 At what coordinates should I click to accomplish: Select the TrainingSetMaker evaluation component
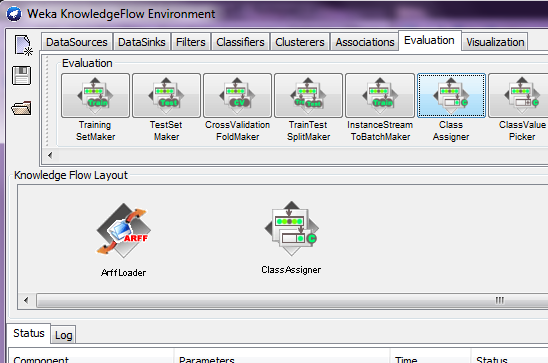95,95
